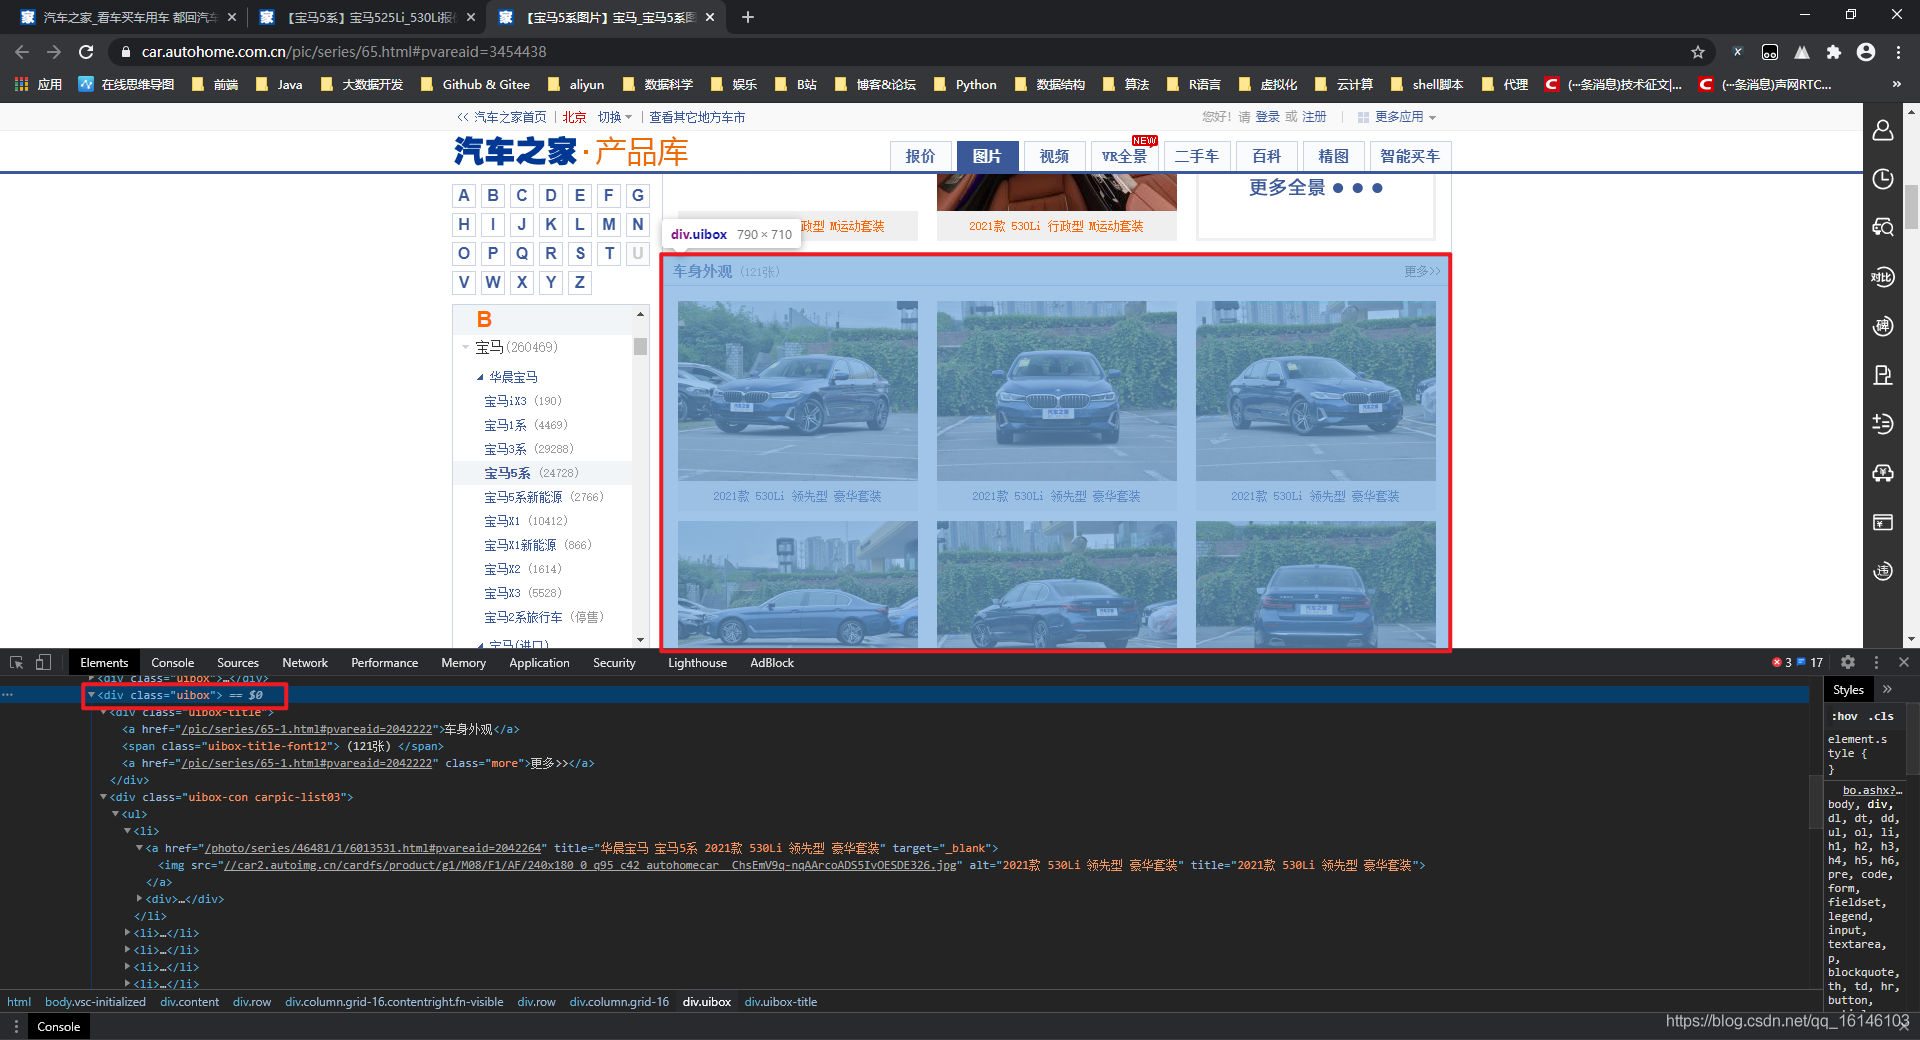Toggle the DevTools device toolbar
Screen dimensions: 1920x1040
pyautogui.click(x=43, y=662)
